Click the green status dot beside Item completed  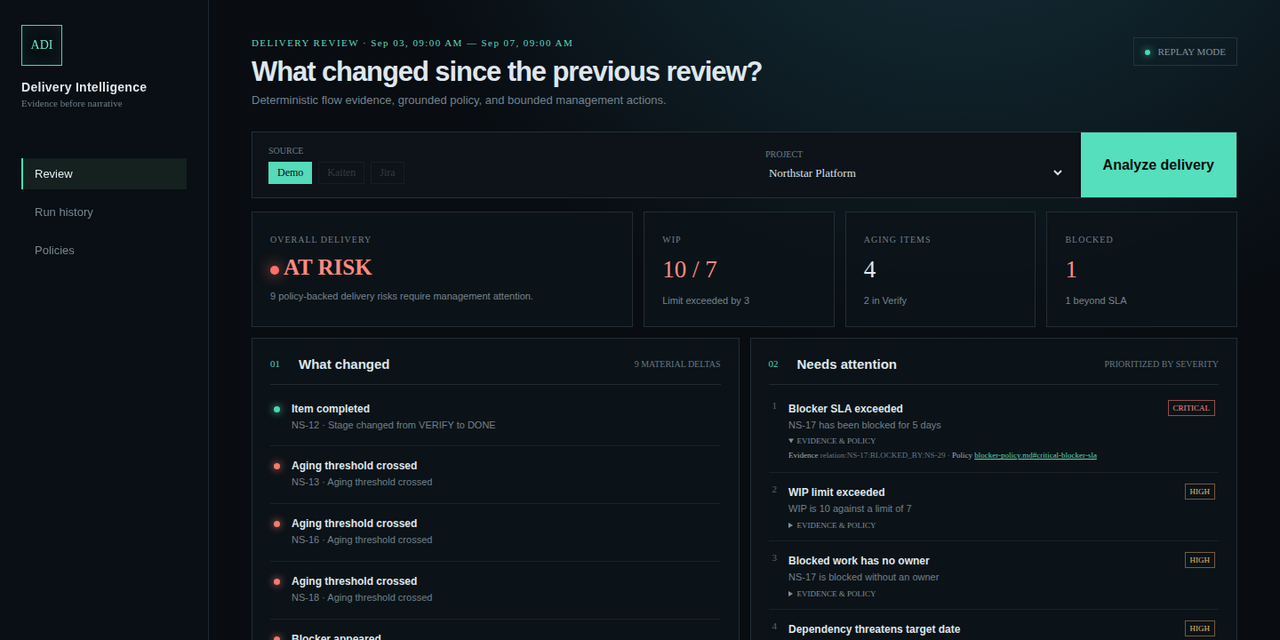click(x=276, y=409)
